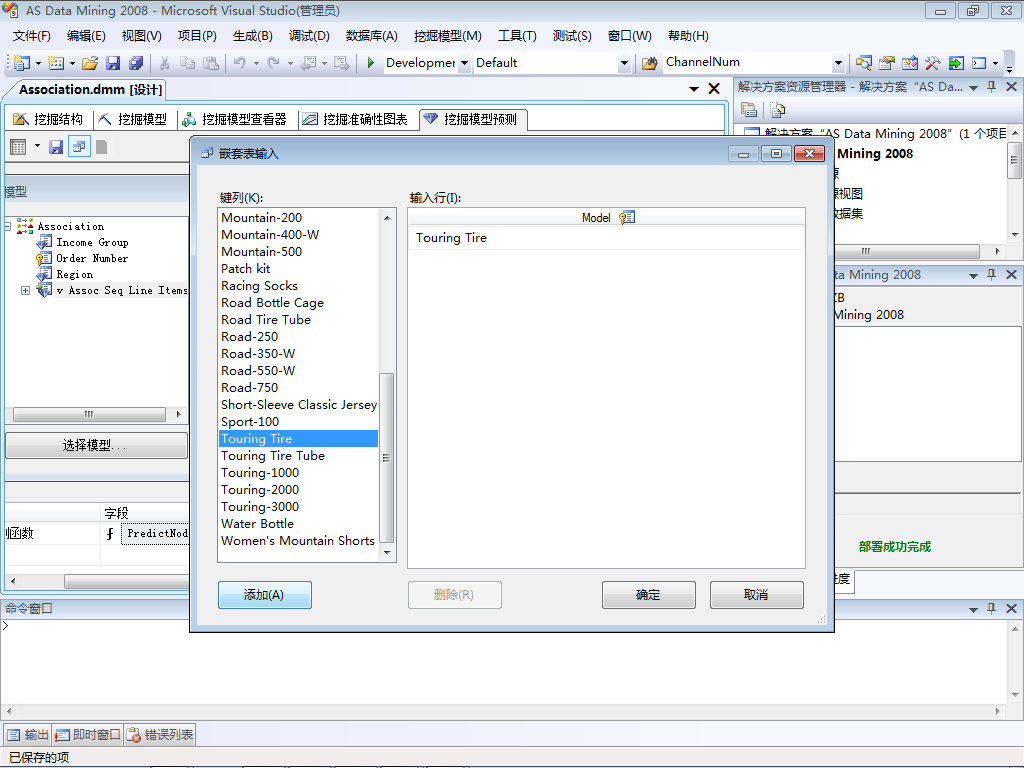Viewport: 1024px width, 768px height.
Task: Click the Solution Explorer horizontal scrollbar thumb
Action: (x=907, y=251)
